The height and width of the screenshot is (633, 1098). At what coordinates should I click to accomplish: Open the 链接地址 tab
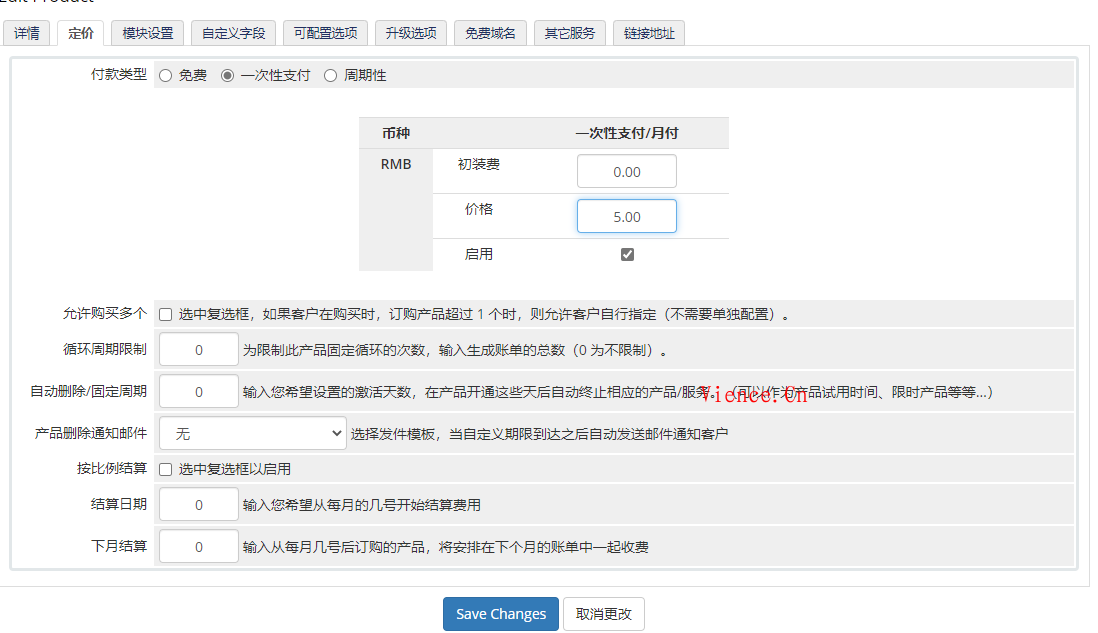tap(648, 32)
